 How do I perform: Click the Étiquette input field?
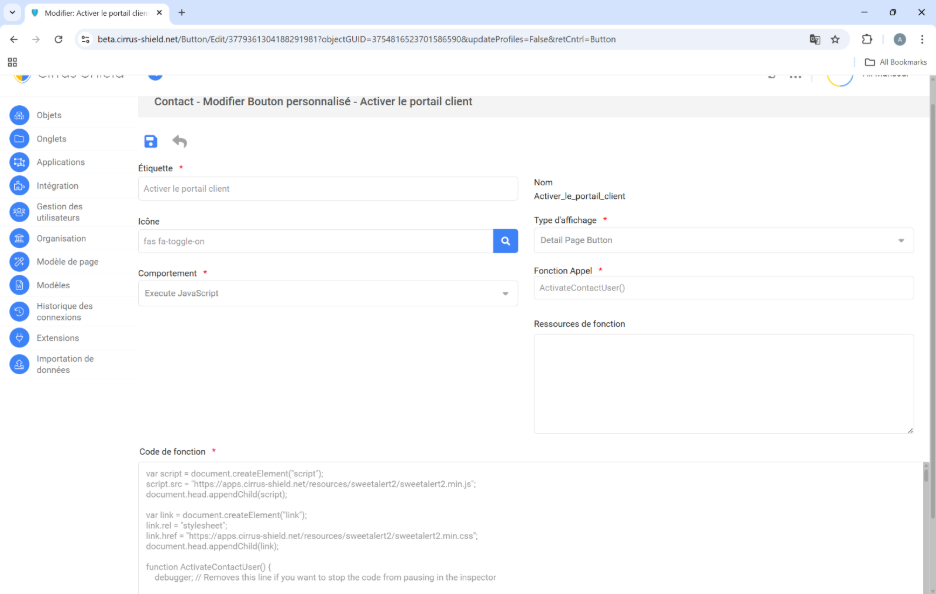[328, 189]
